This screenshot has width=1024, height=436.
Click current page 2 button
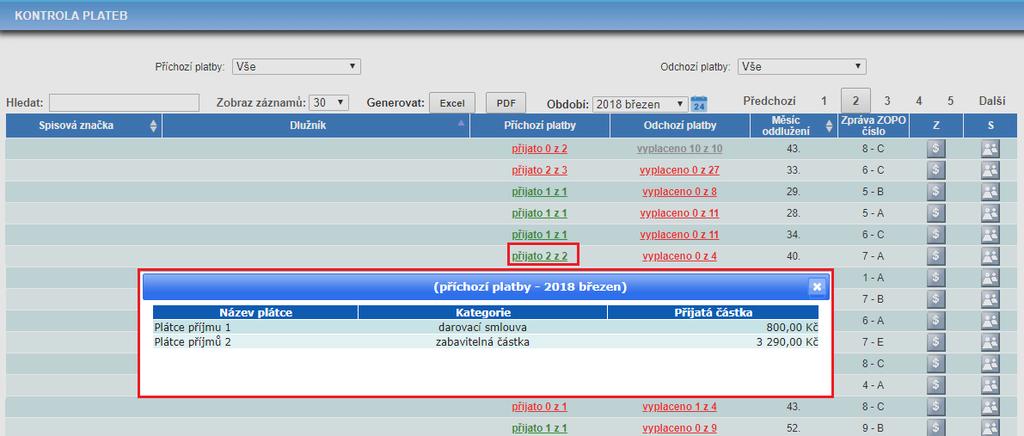point(856,101)
